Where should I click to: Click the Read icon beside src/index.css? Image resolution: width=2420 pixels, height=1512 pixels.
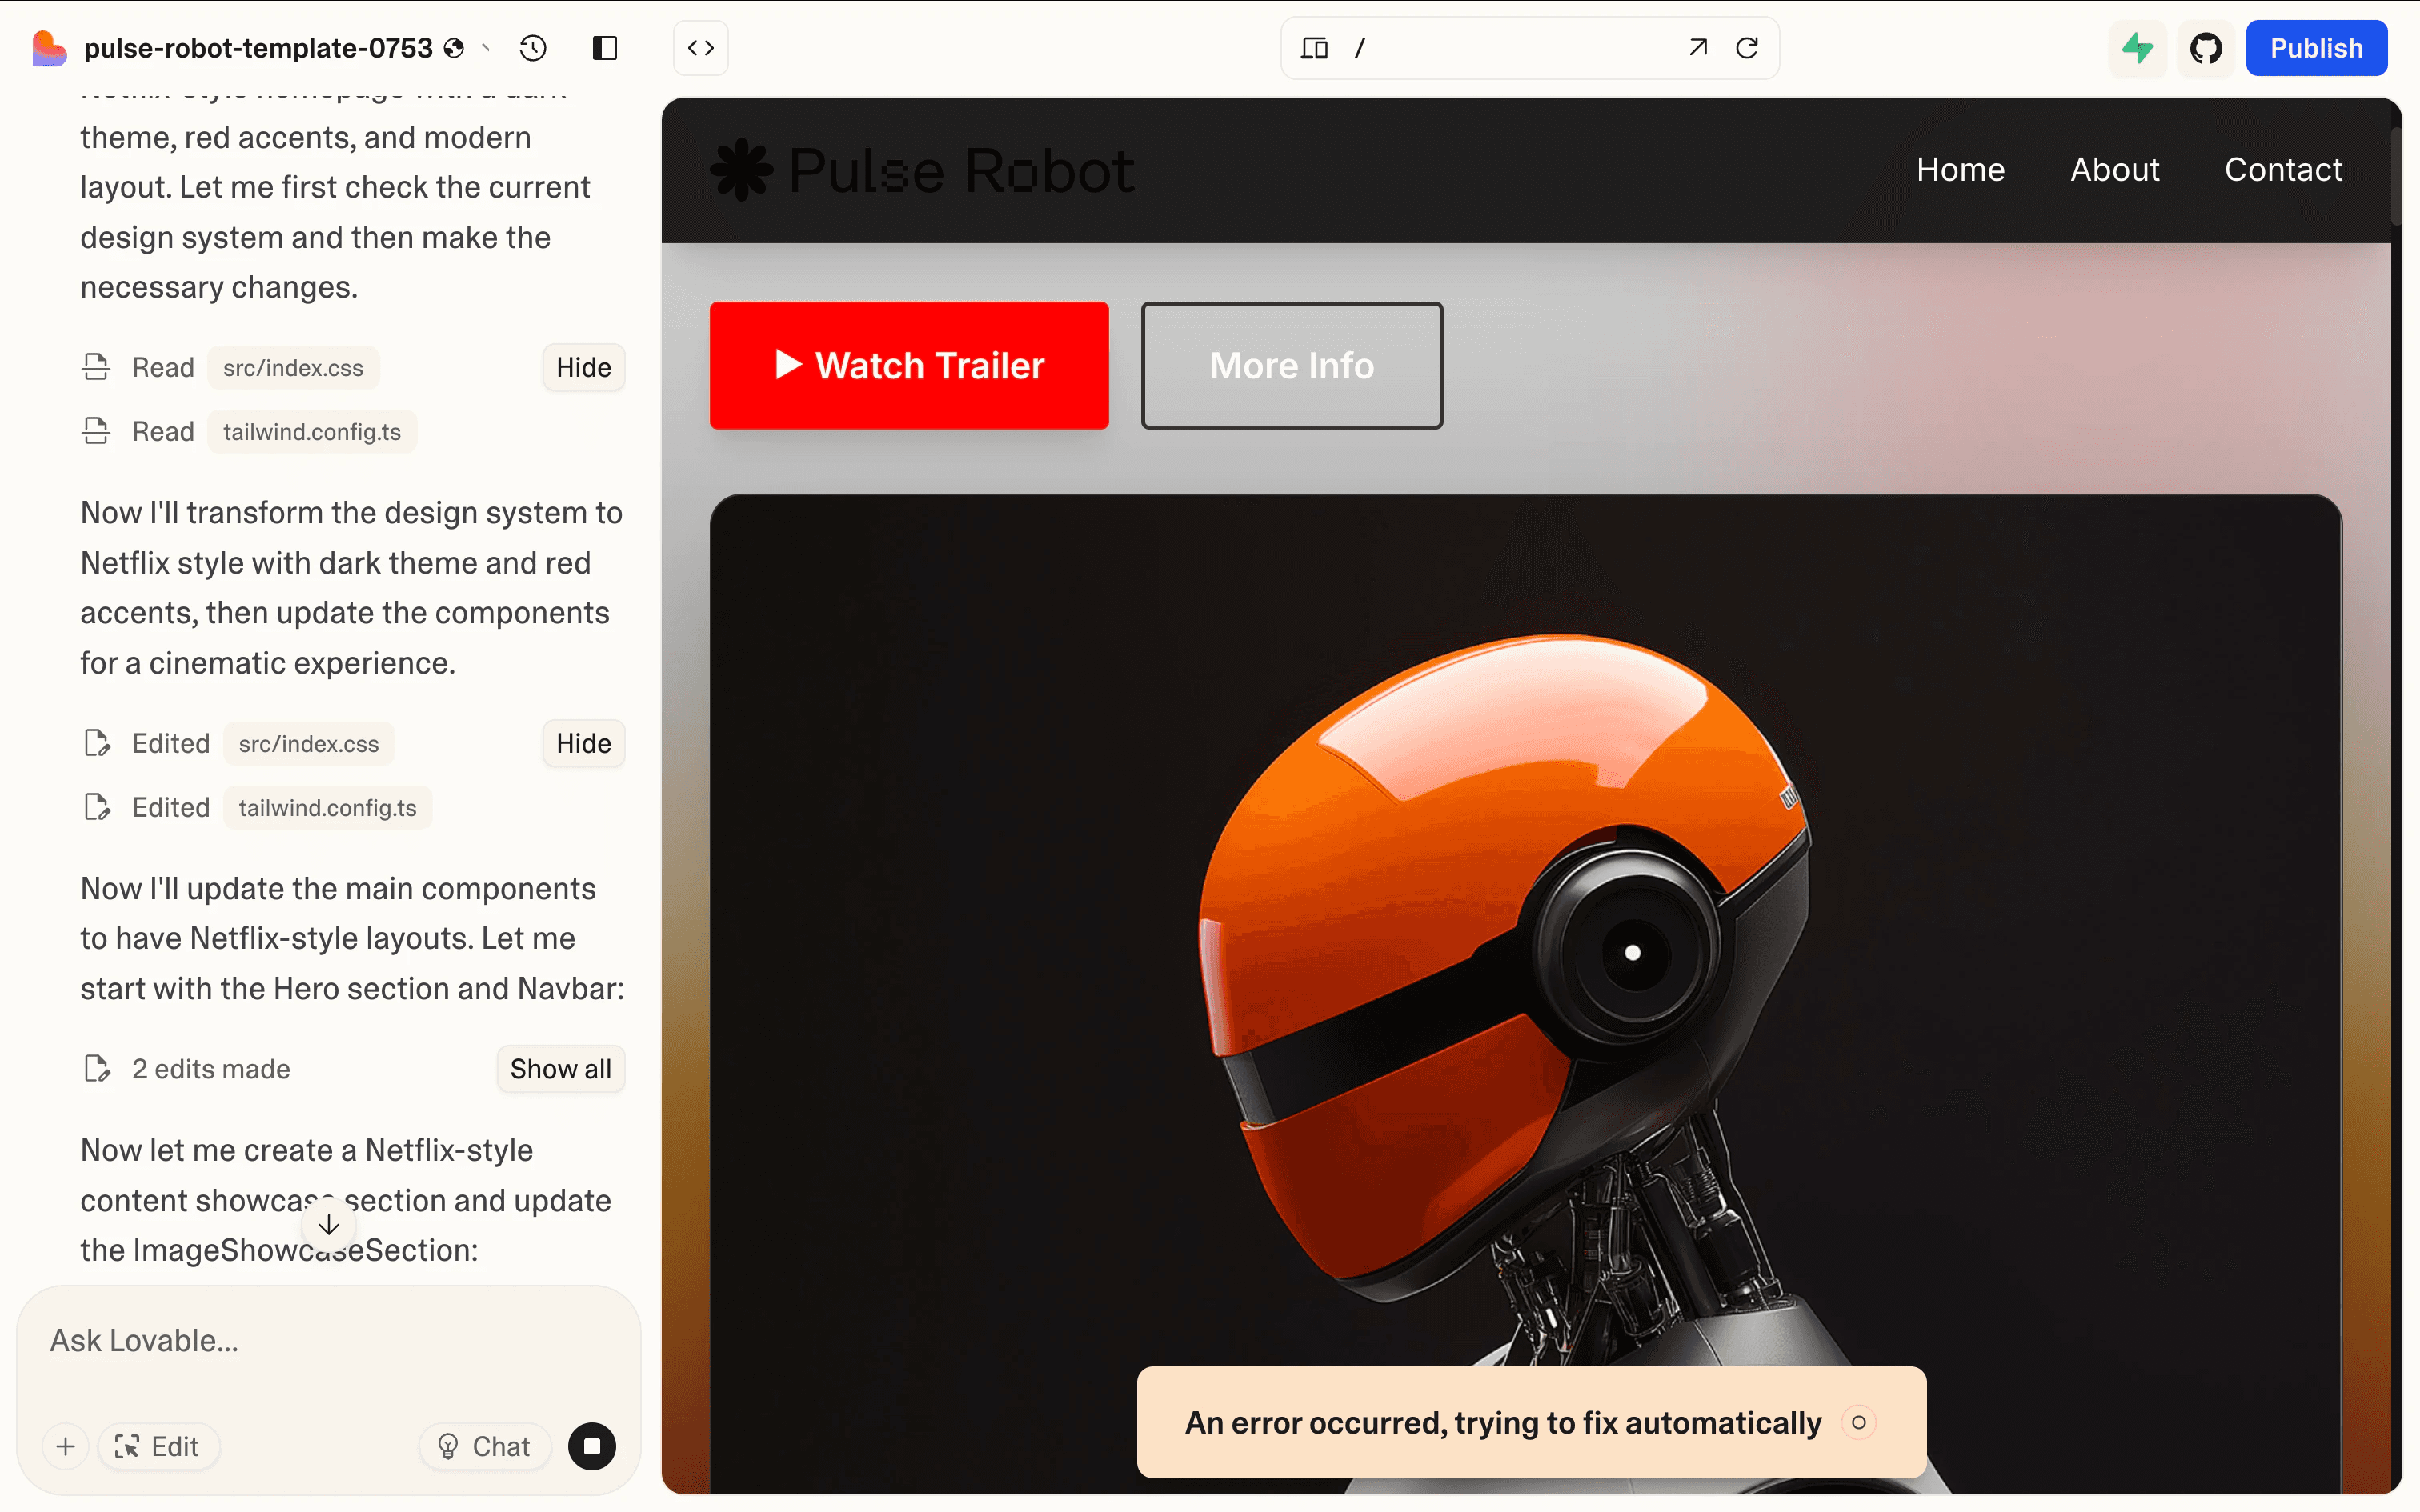pyautogui.click(x=96, y=368)
